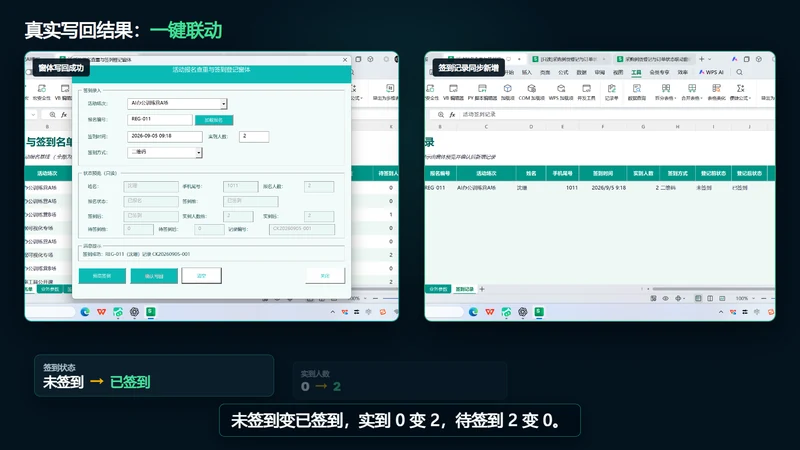Click the search magnifier in the right window ribbon
The height and width of the screenshot is (450, 800).
[x=739, y=72]
